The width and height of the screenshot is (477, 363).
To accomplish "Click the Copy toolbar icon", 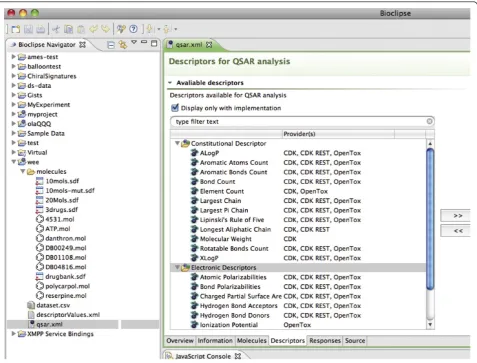I will click(68, 29).
